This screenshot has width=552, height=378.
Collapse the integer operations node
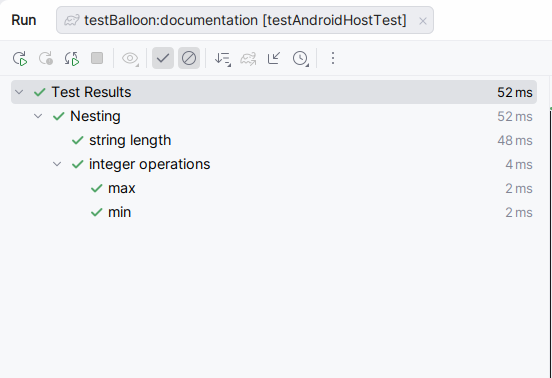pos(57,164)
